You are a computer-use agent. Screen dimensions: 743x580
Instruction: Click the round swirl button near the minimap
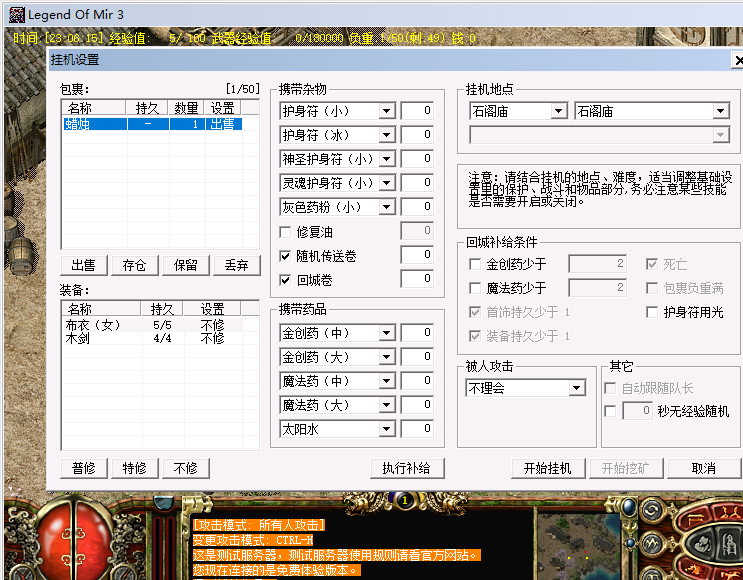point(652,510)
